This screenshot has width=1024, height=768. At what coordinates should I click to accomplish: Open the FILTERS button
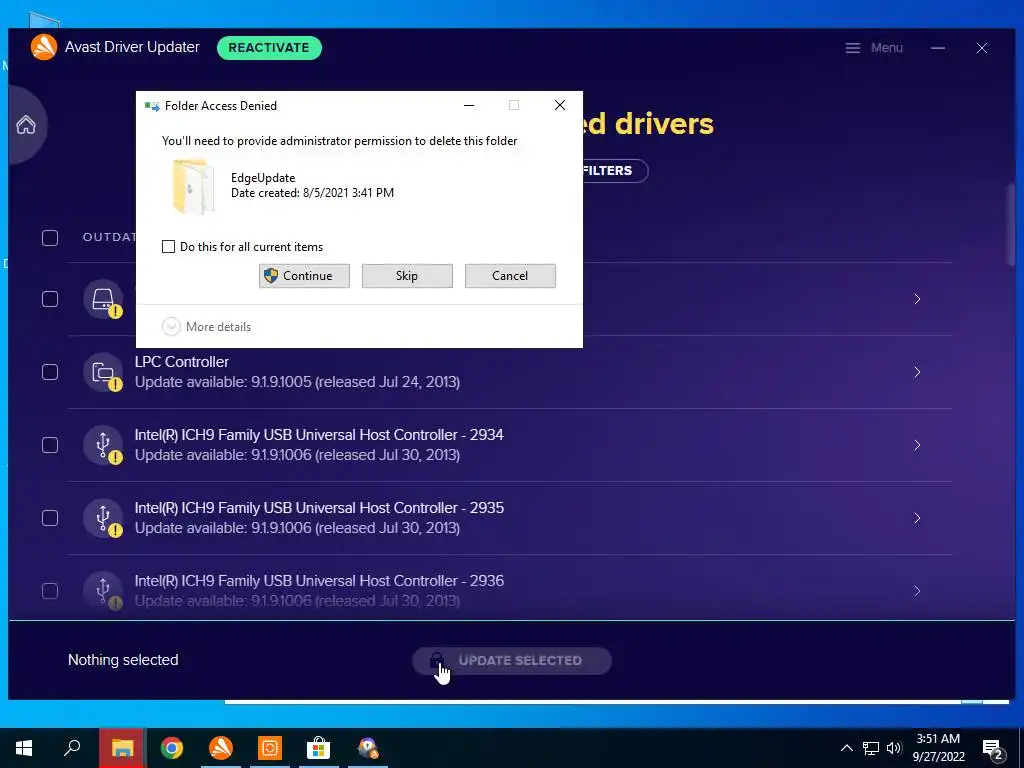point(613,171)
